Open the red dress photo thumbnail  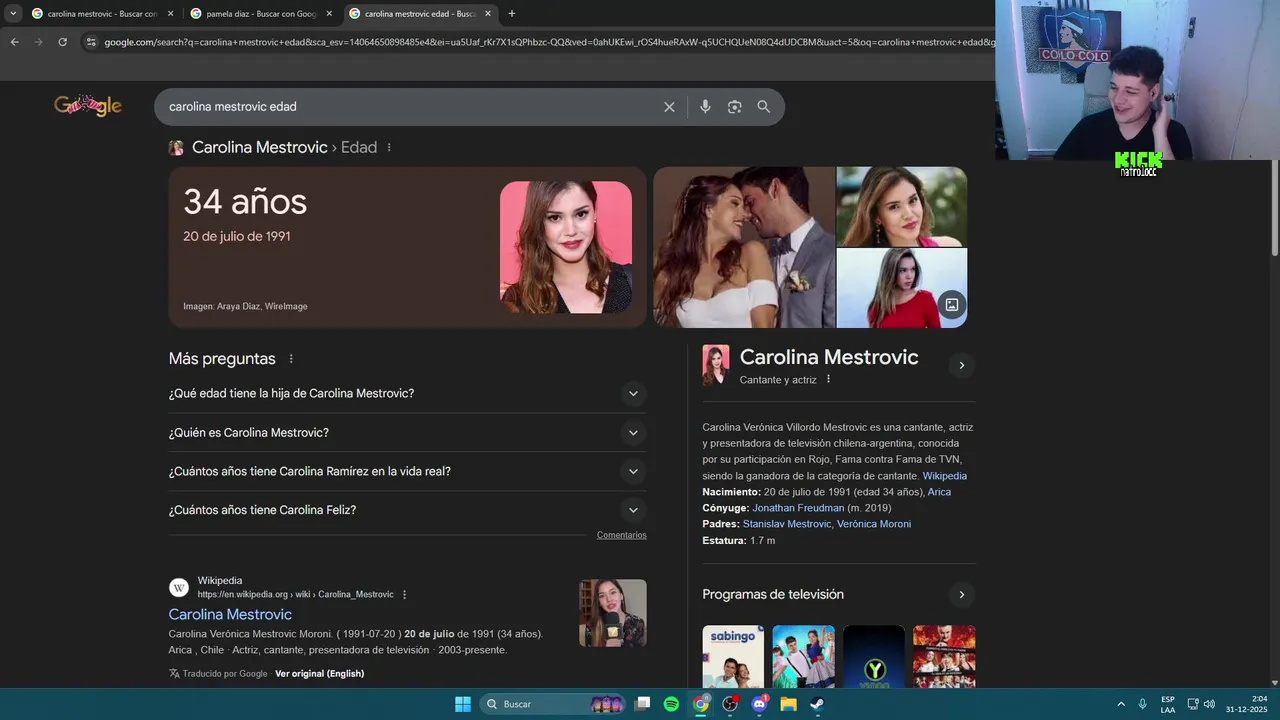(x=901, y=288)
